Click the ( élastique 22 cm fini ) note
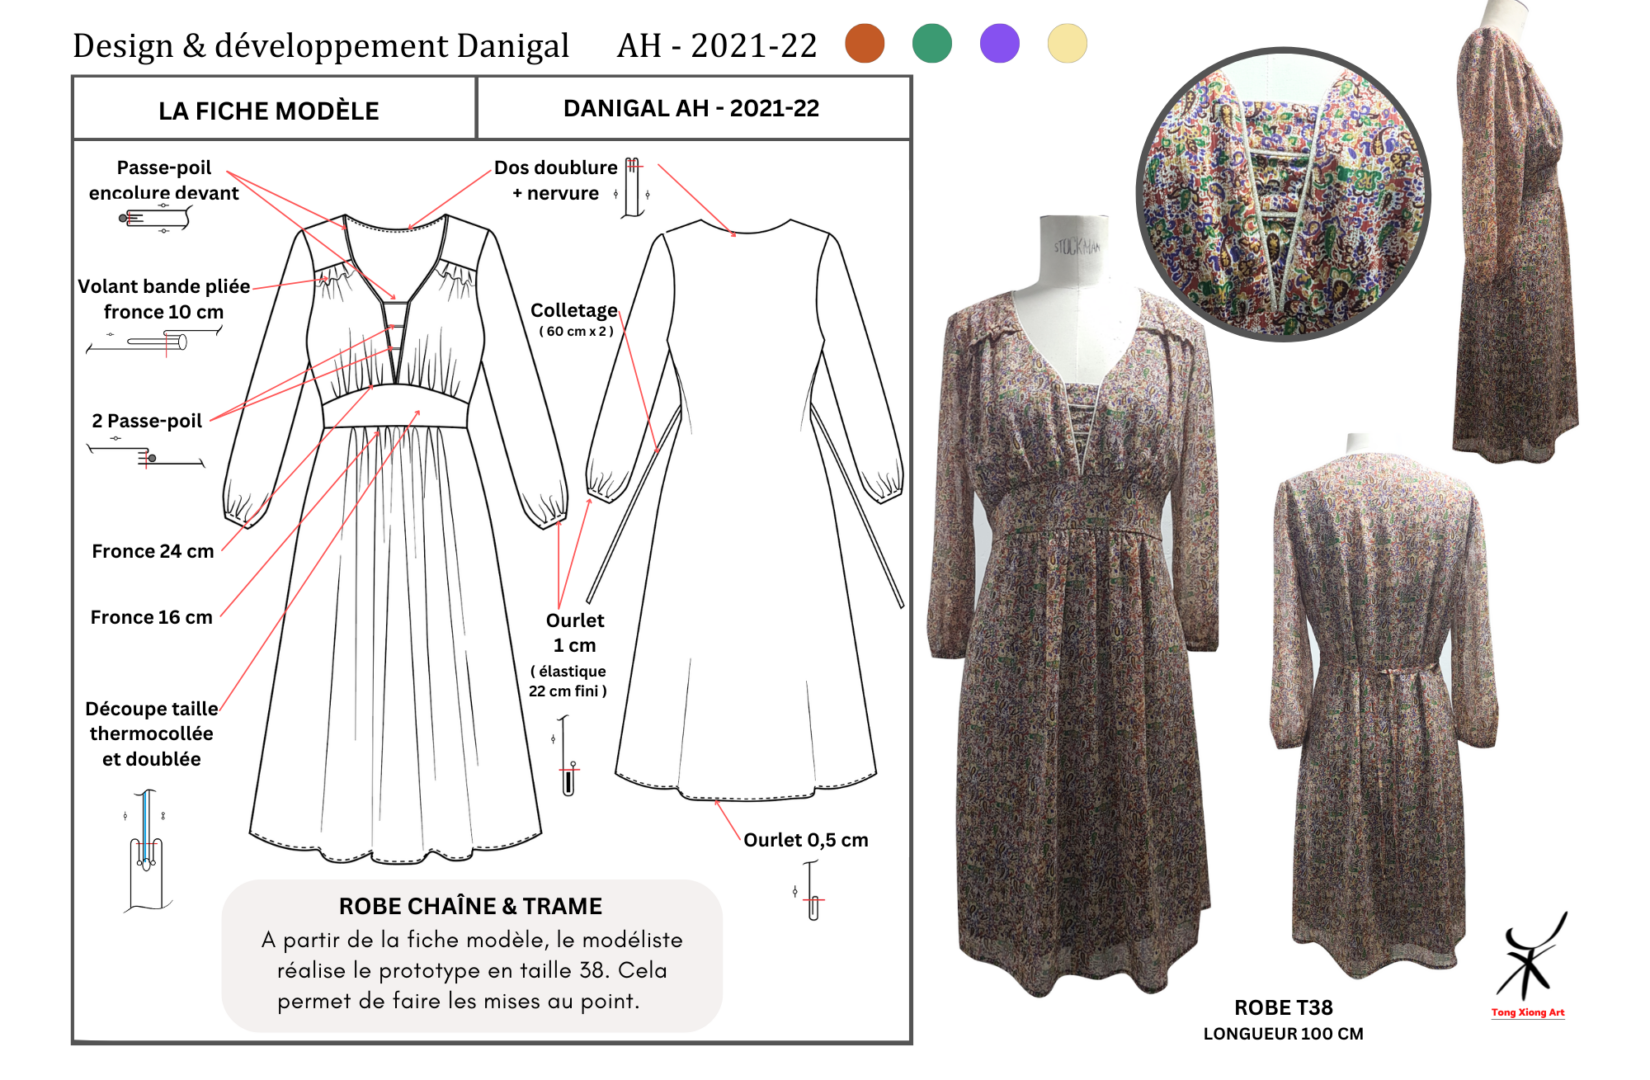 coord(568,681)
